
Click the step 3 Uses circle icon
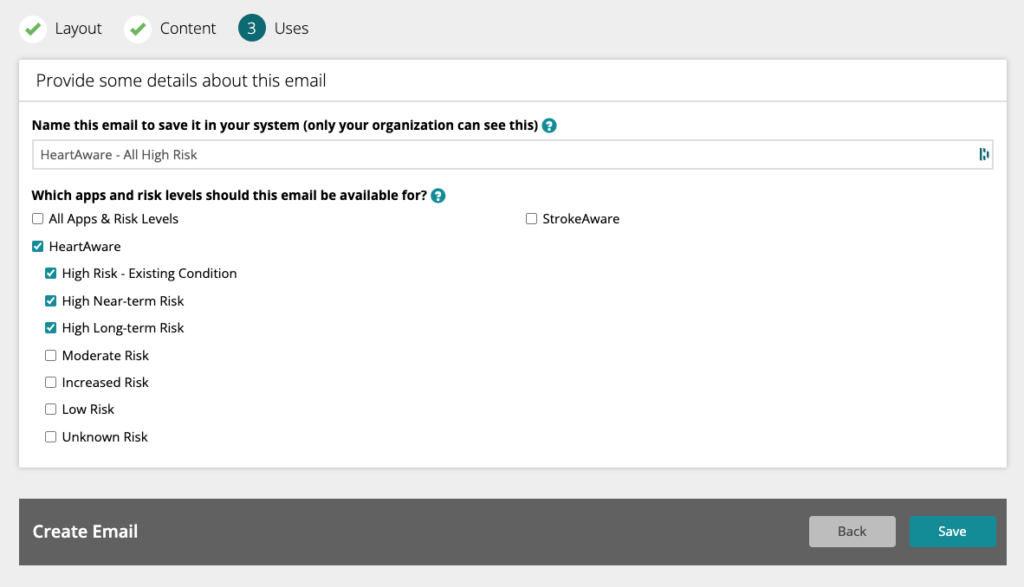point(251,28)
